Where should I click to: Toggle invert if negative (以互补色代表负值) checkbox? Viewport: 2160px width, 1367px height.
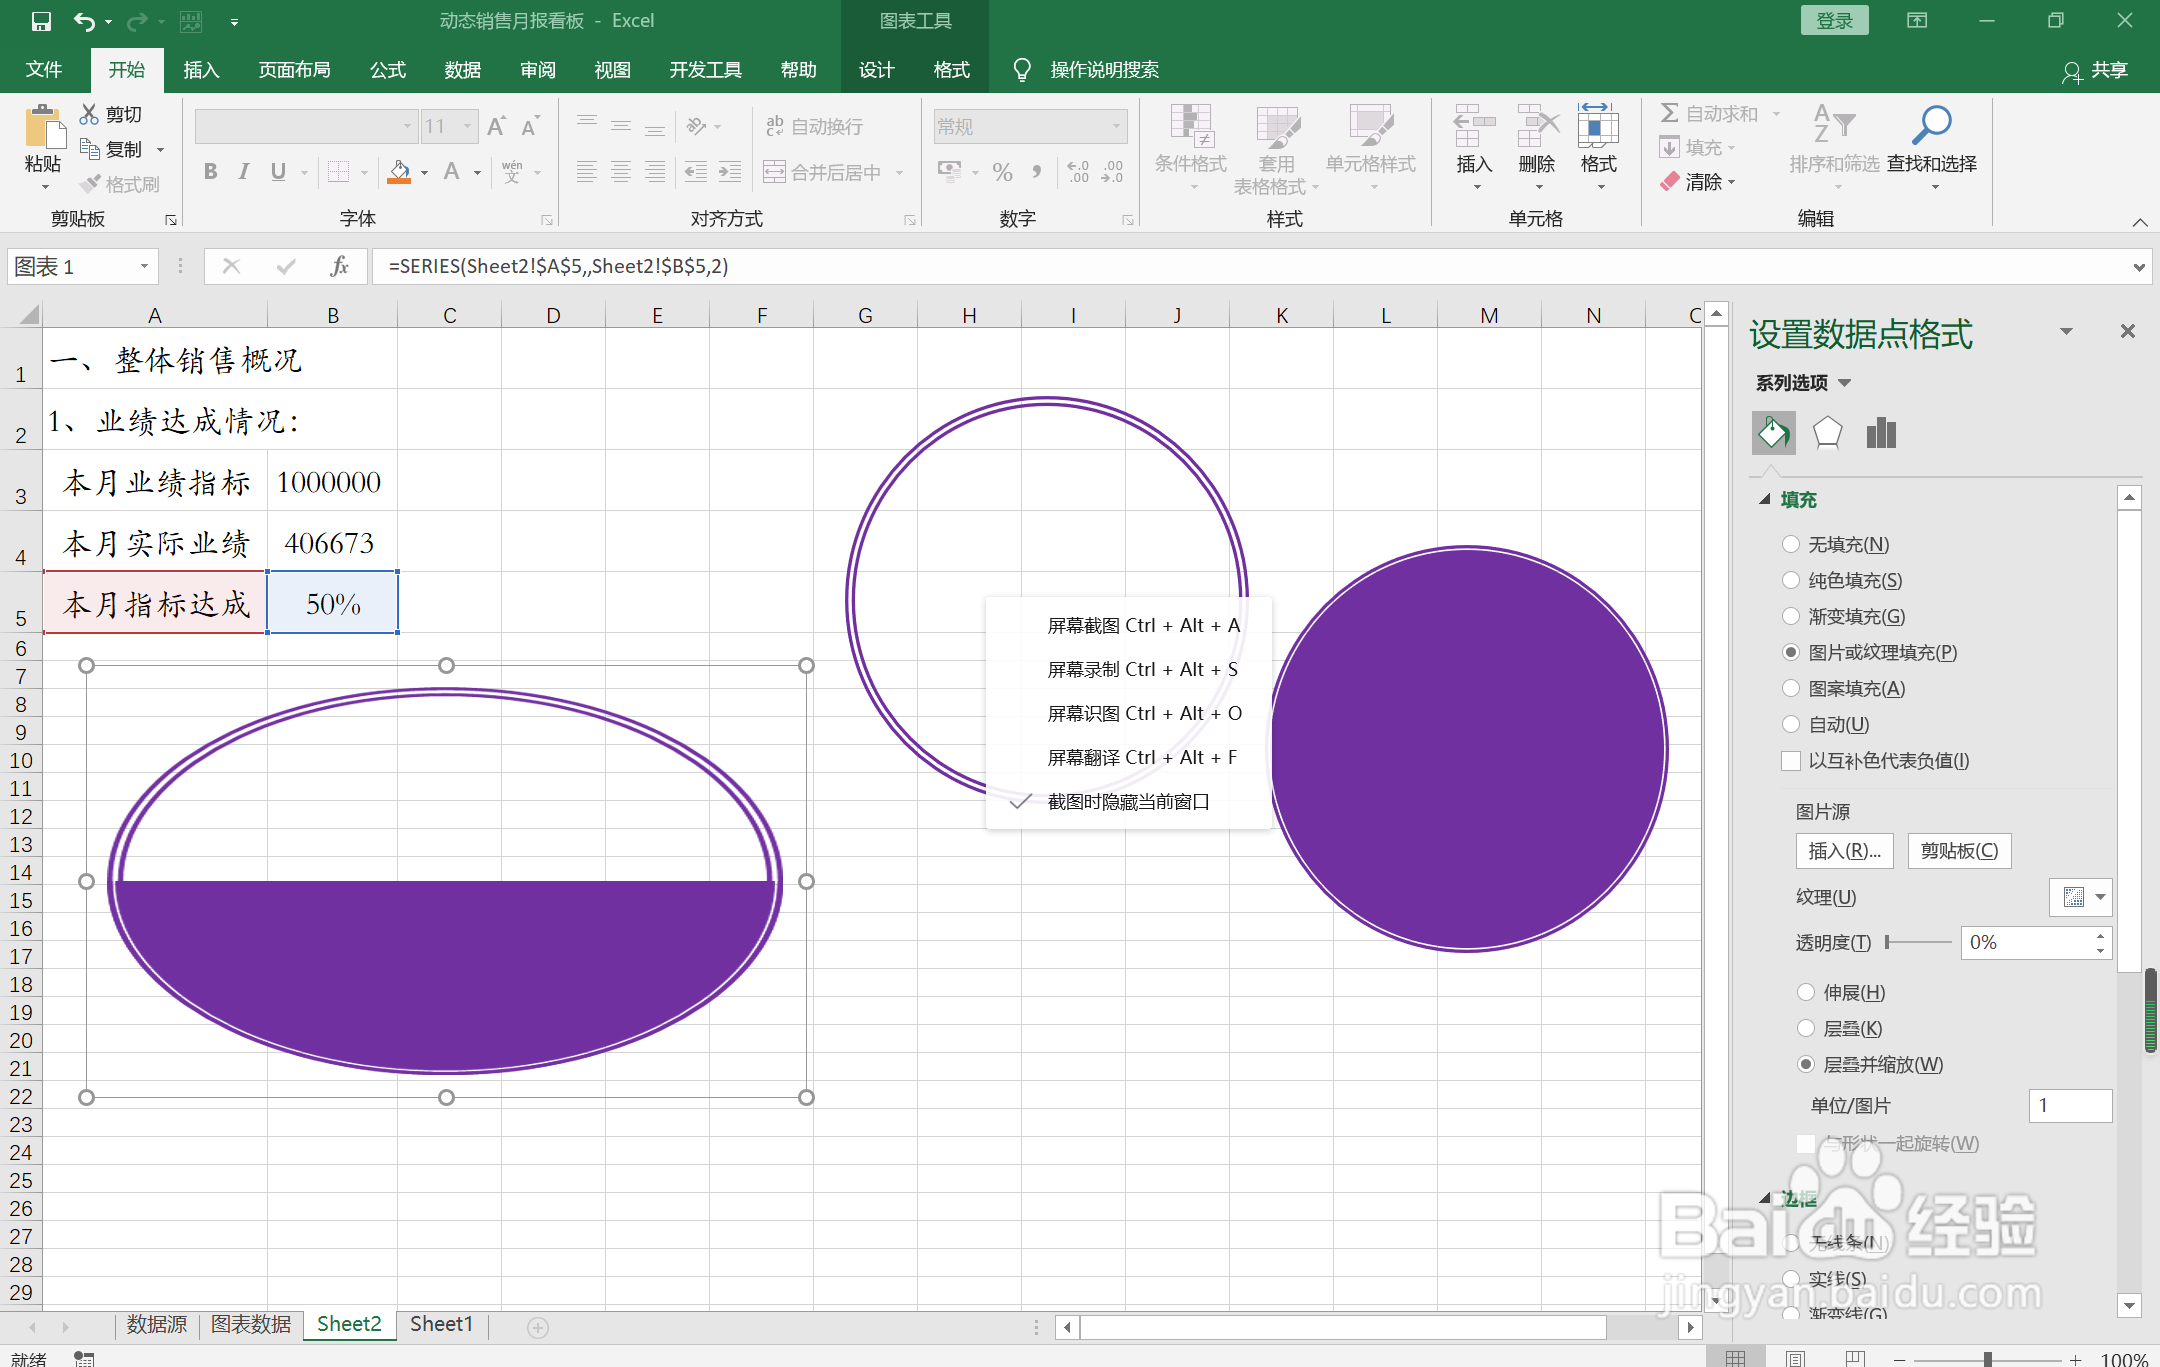(x=1791, y=761)
